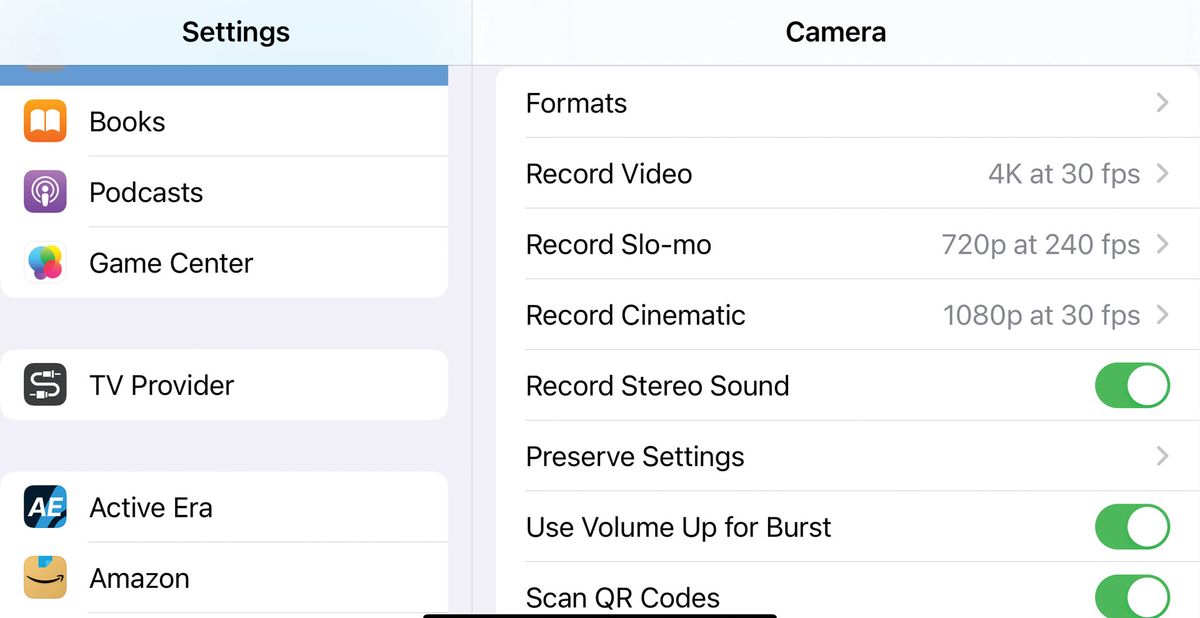The height and width of the screenshot is (618, 1200).
Task: Click the sidebar scroll indicator bar
Action: click(225, 72)
